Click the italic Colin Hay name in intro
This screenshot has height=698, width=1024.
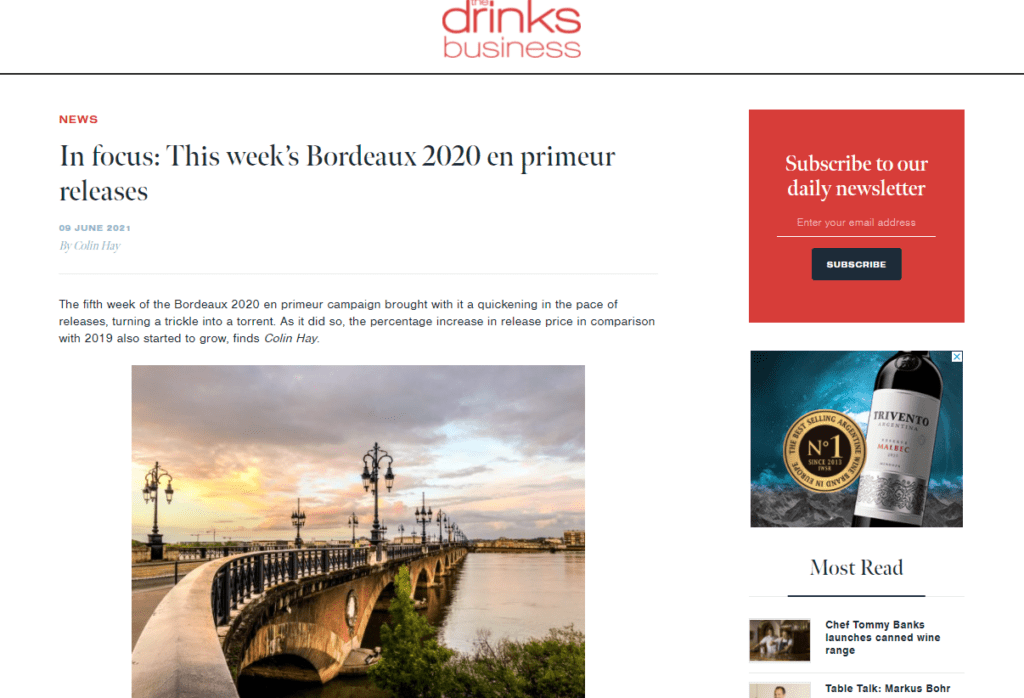[x=291, y=338]
